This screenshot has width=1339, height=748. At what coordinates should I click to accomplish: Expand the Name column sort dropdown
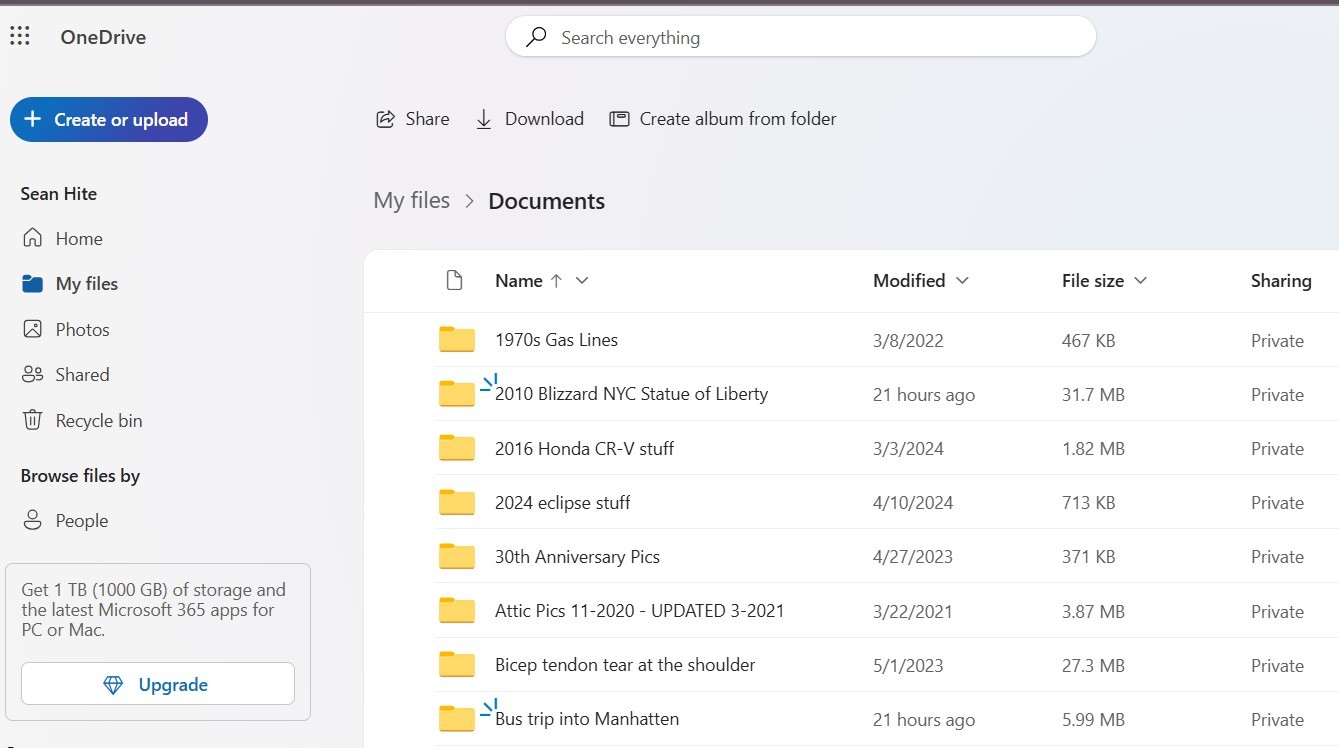(582, 281)
